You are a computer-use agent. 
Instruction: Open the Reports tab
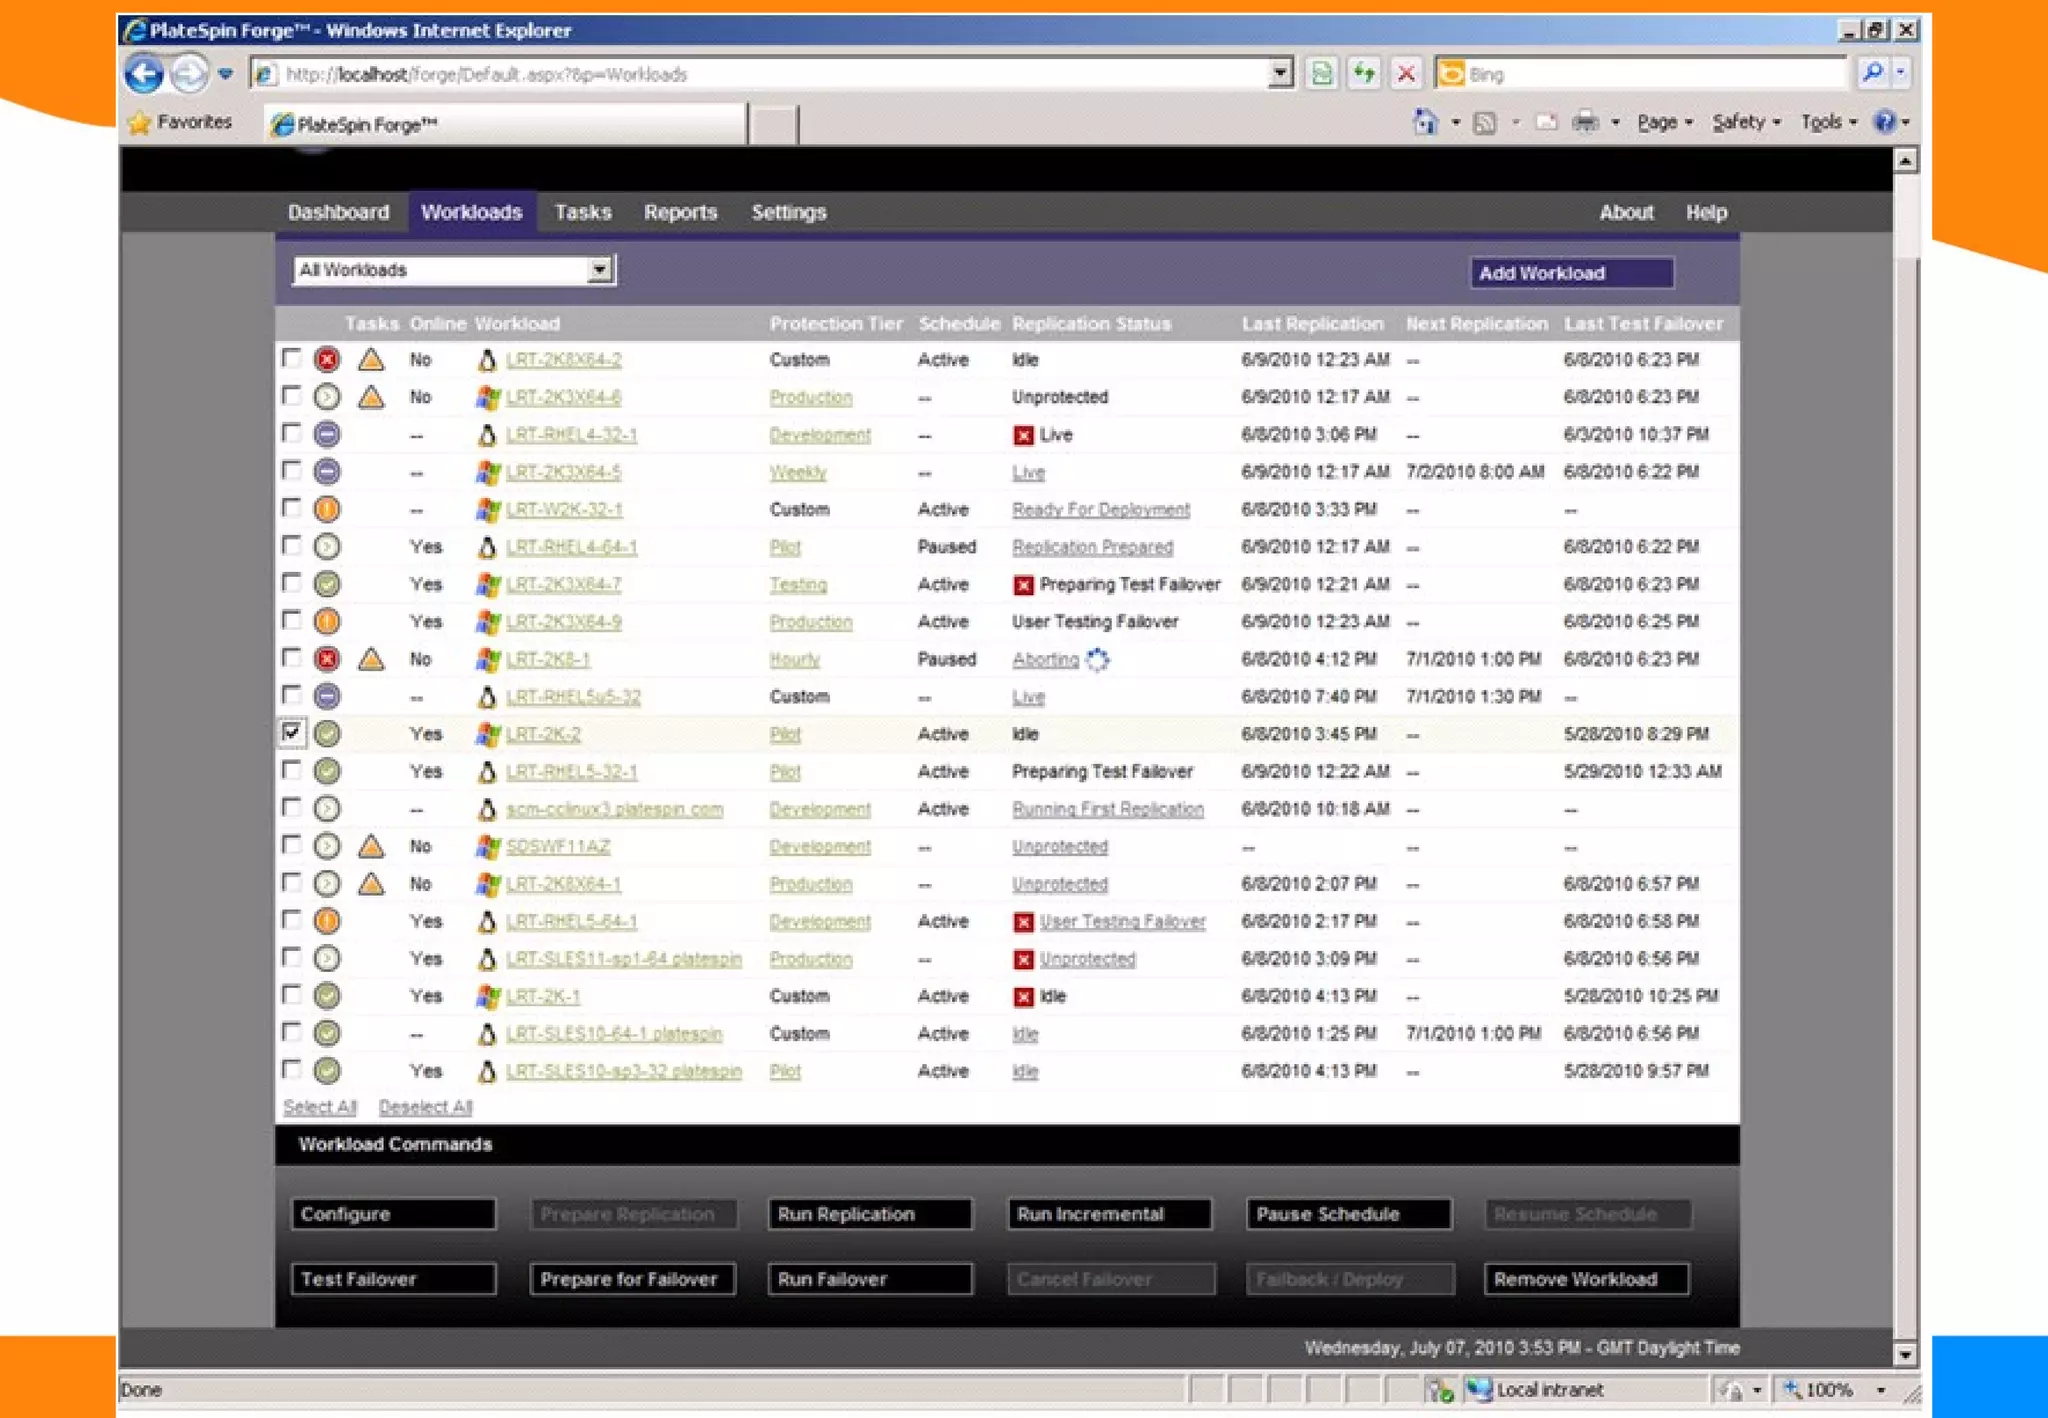680,212
